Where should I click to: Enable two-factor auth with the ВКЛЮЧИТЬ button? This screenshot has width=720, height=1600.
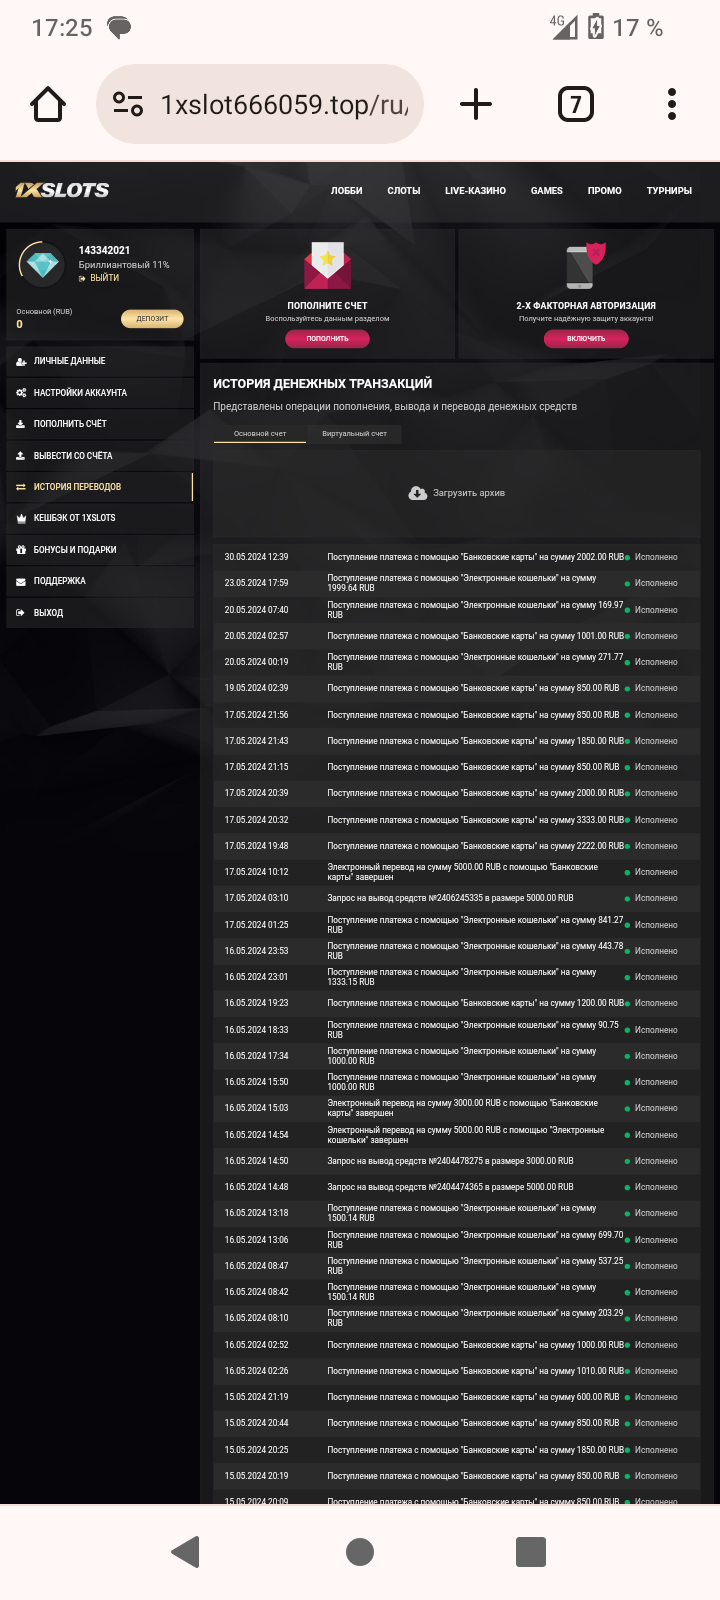[586, 338]
